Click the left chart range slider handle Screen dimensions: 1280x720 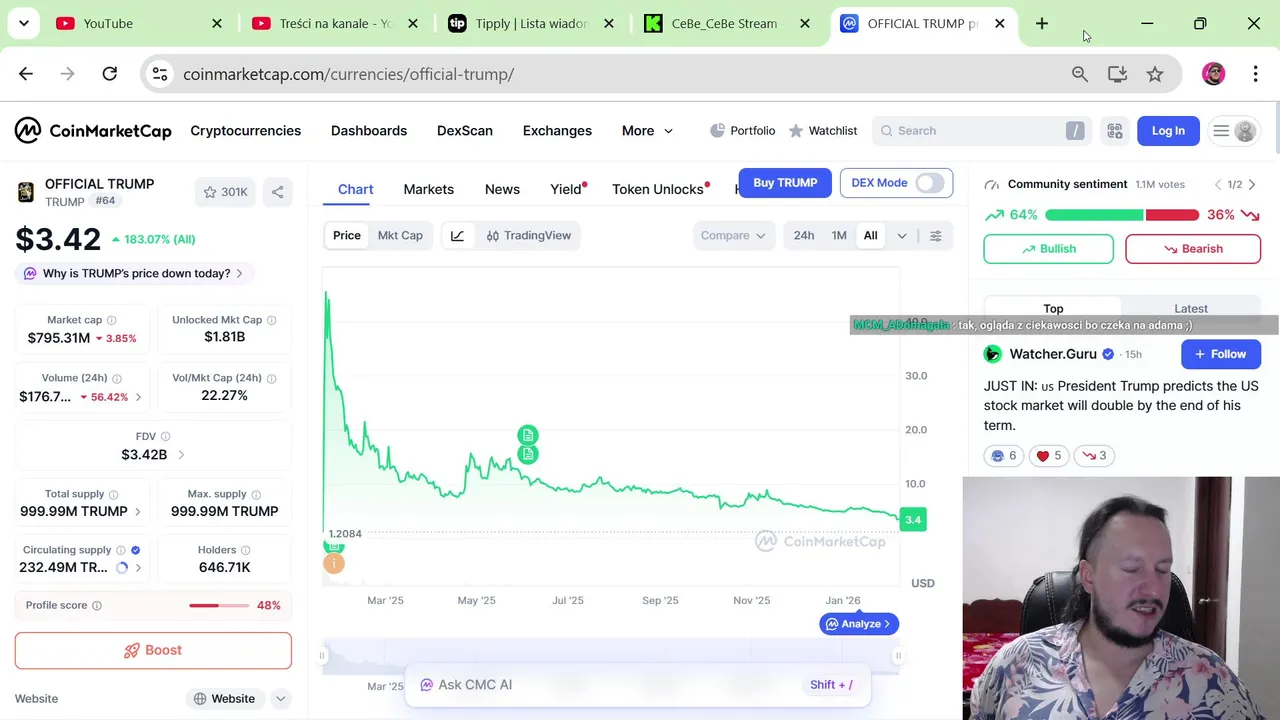322,656
